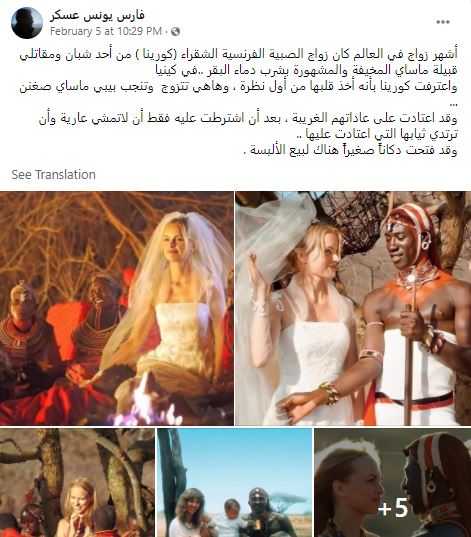Open the February 5 at 10:29 PM timestamp
471x537 pixels.
tap(106, 32)
